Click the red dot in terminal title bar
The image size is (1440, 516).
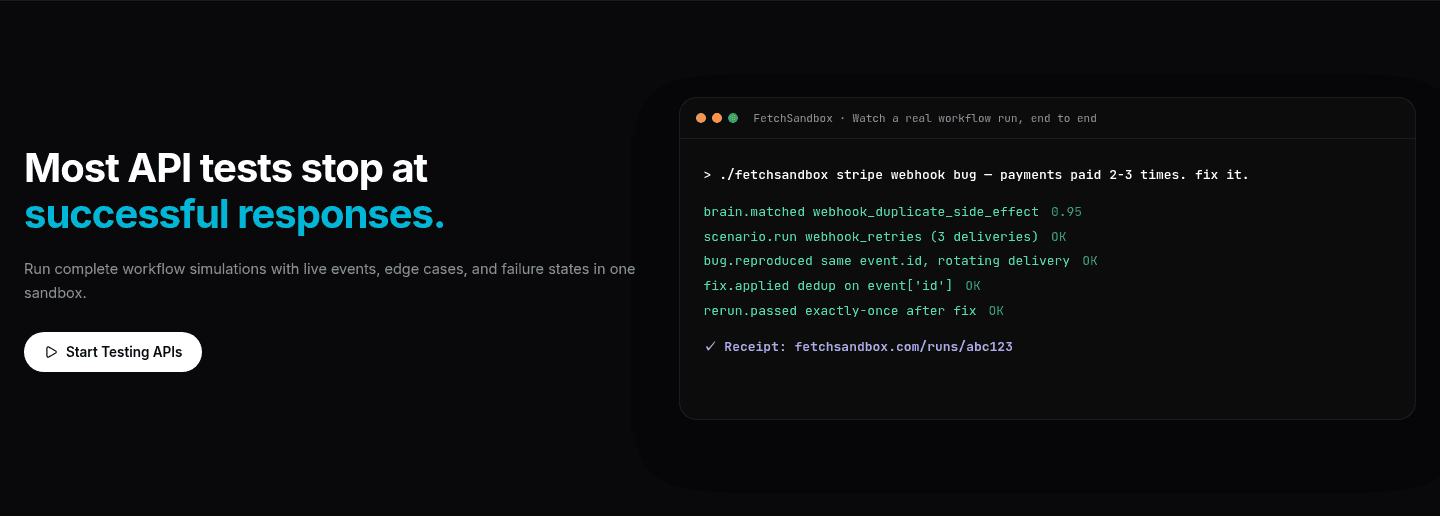pos(701,118)
